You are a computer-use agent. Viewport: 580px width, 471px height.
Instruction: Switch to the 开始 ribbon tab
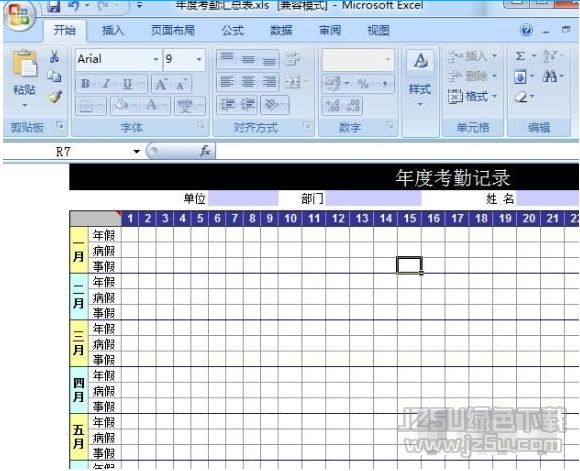coord(65,30)
